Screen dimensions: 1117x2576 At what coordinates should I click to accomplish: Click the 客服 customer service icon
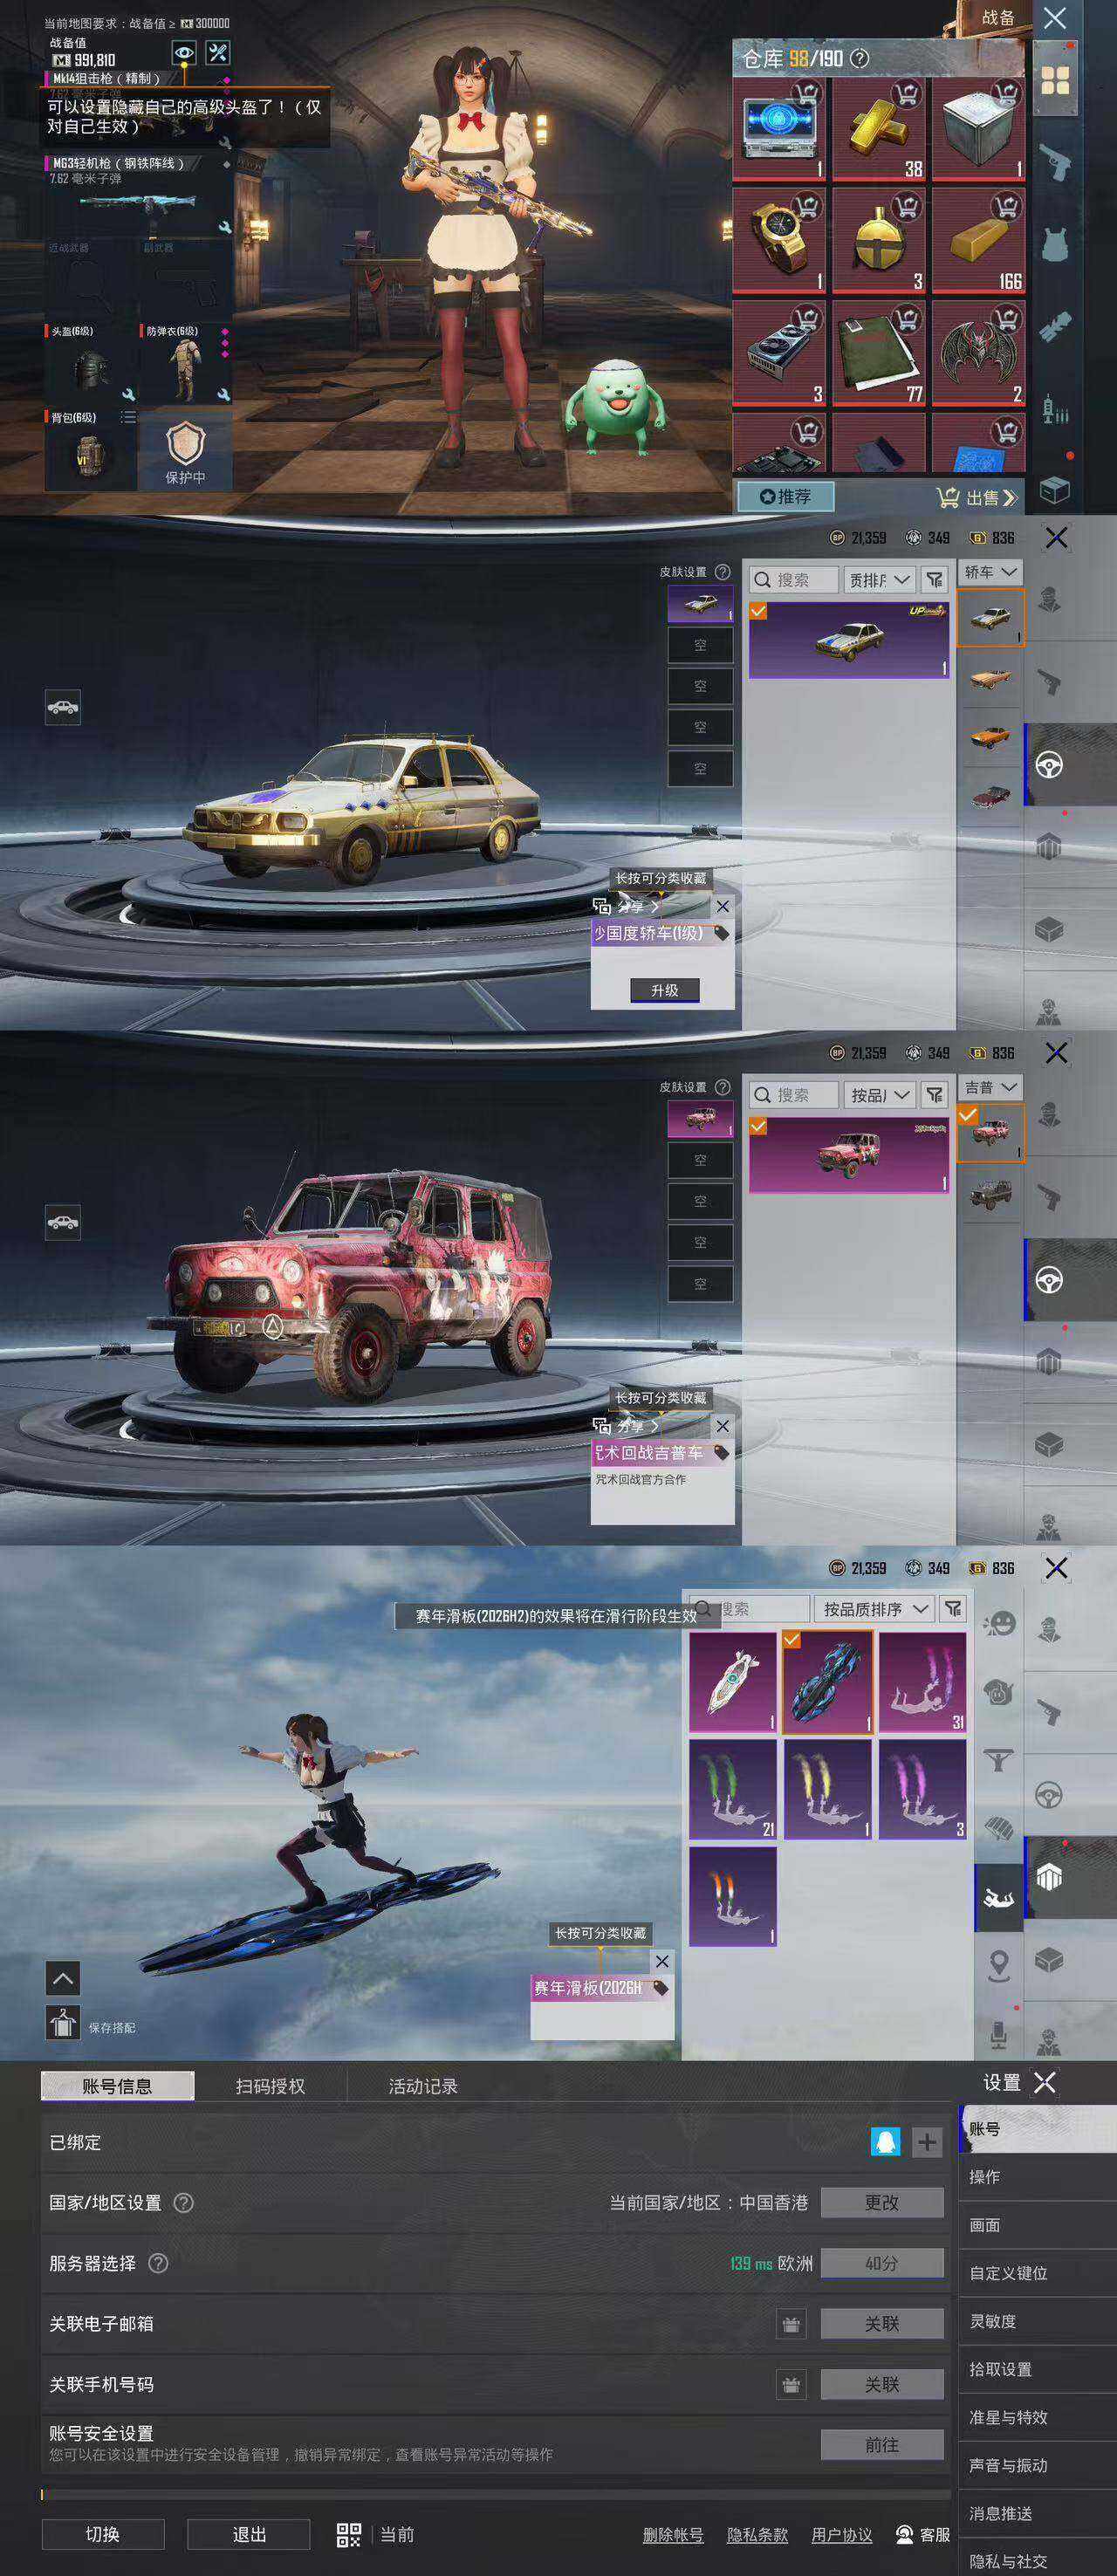tap(905, 2534)
